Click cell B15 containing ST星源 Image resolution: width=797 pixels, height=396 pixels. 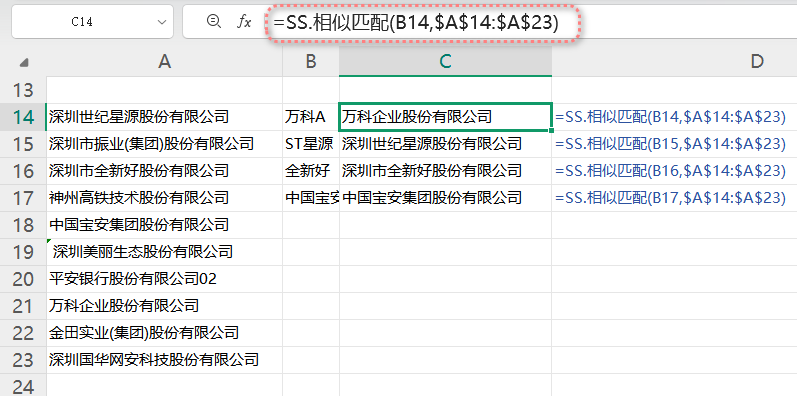[x=311, y=144]
